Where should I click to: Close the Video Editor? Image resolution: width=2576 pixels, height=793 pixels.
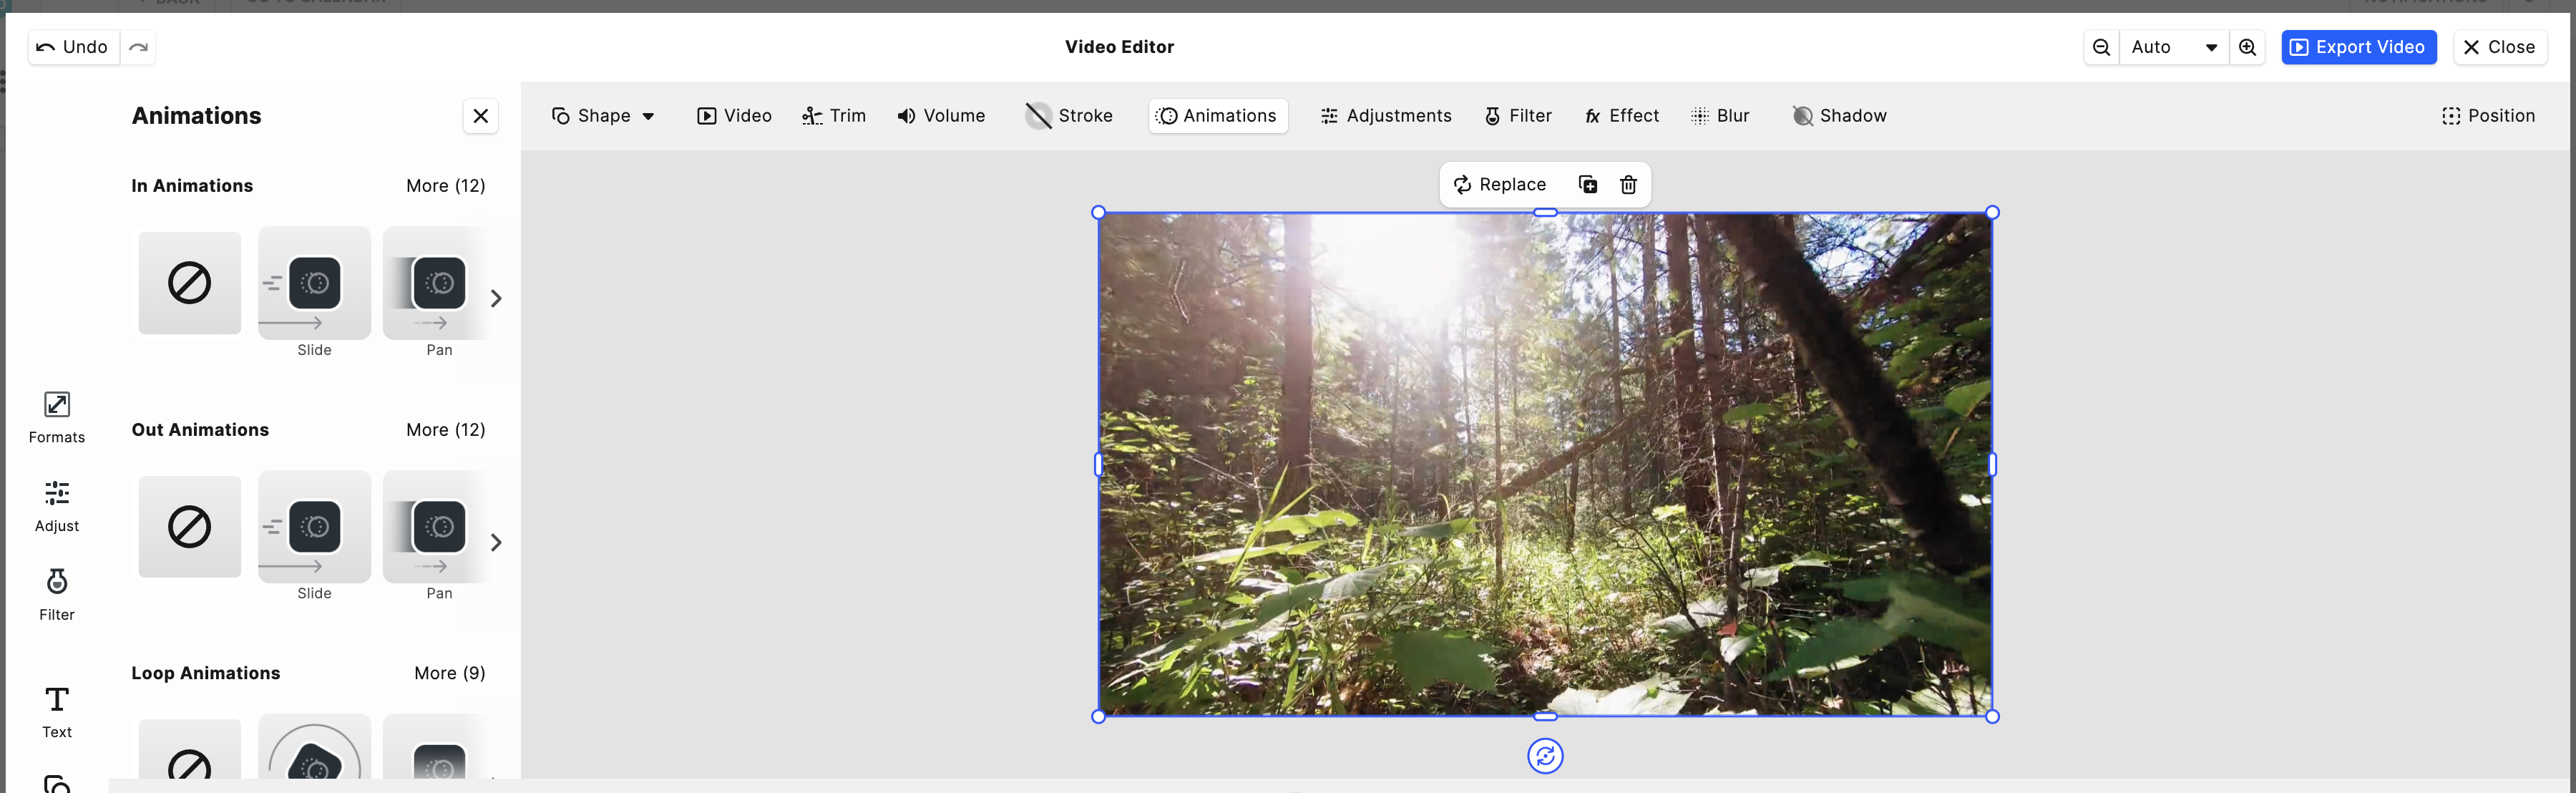click(2499, 47)
